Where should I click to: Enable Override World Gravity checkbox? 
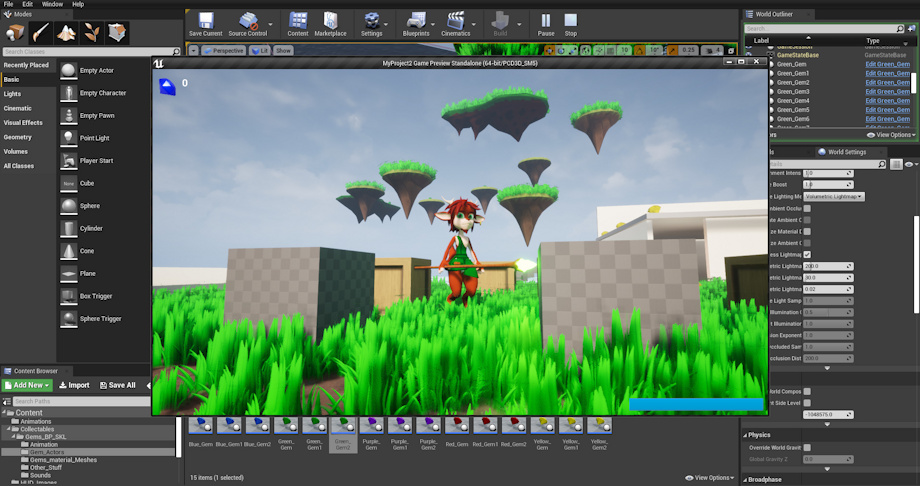[x=807, y=447]
